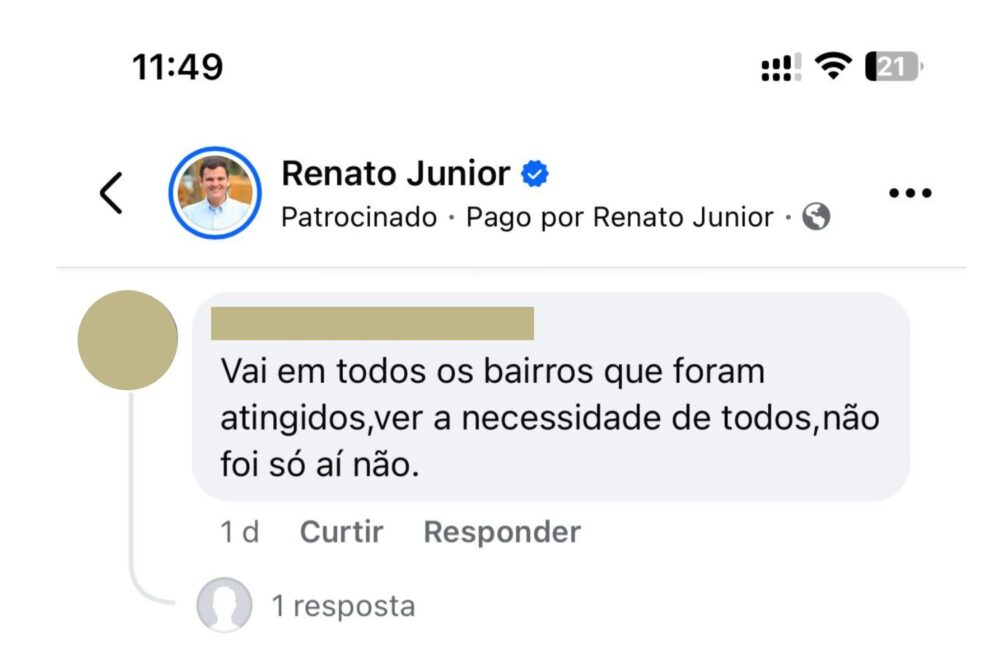1000x667 pixels.
Task: Tap the gray reply author avatar icon
Action: coord(224,605)
